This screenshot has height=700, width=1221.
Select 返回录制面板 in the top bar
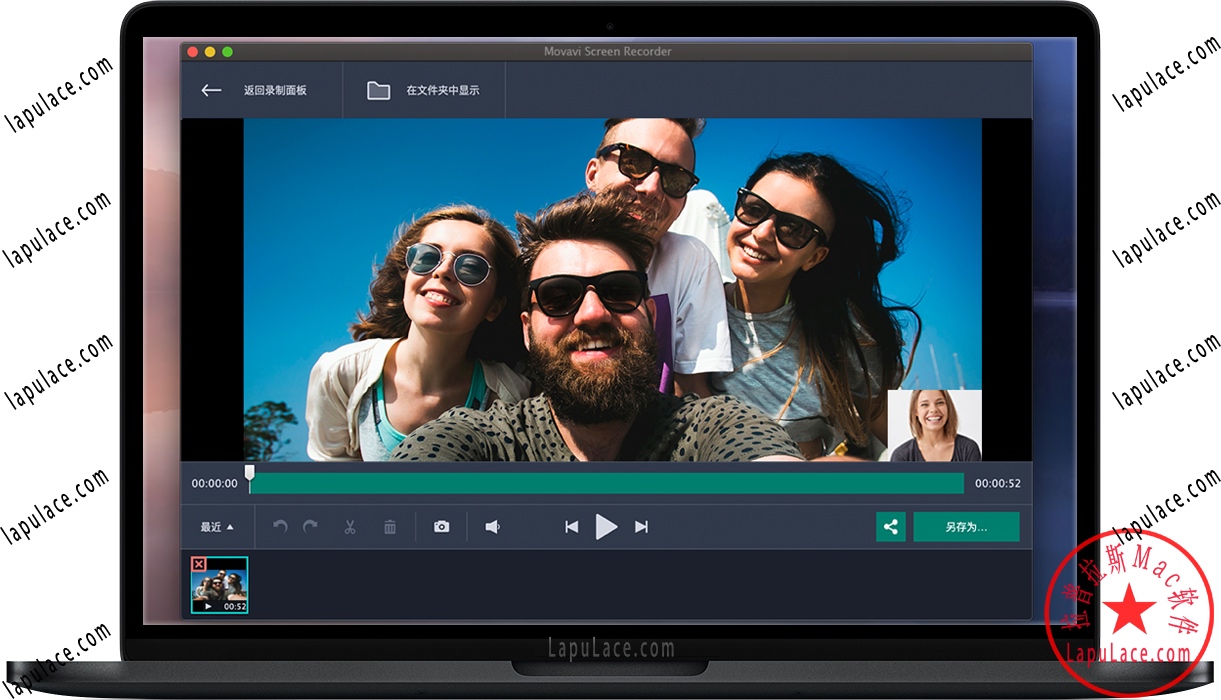[x=275, y=90]
